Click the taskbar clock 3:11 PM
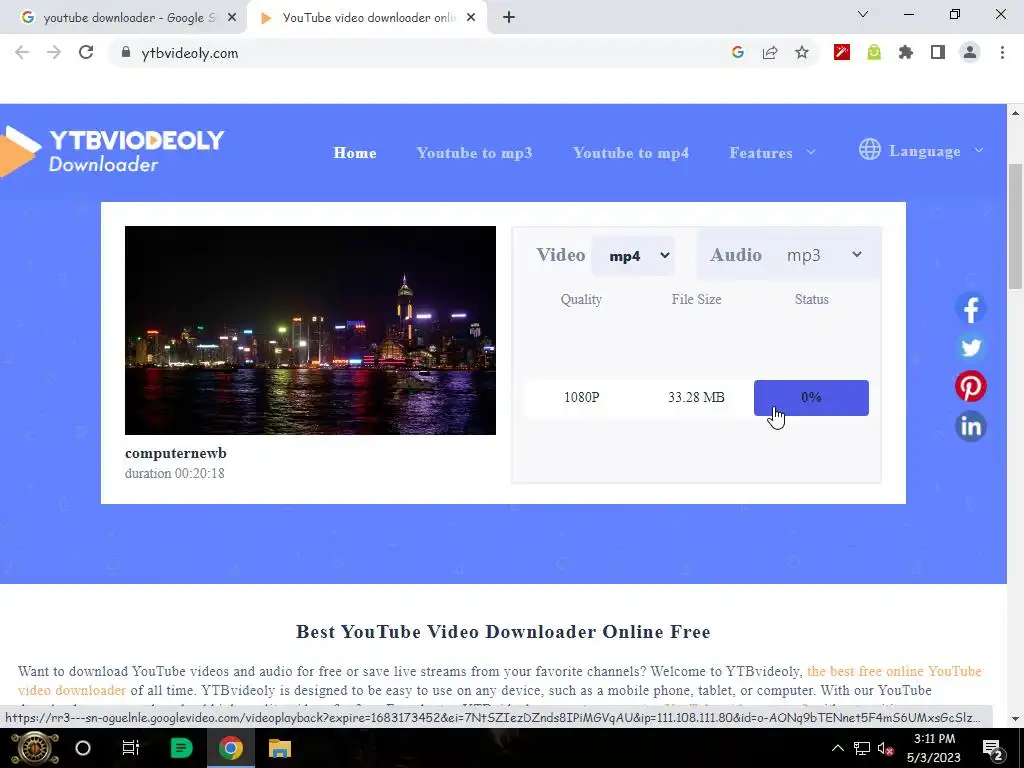The width and height of the screenshot is (1024, 768). coord(934,739)
